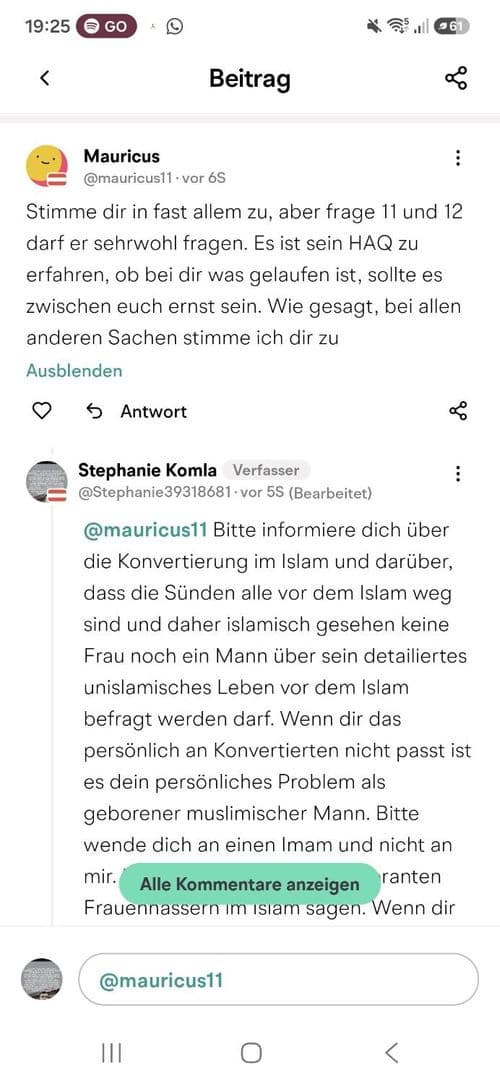500x1084 pixels.
Task: Open Mauricus's profile avatar
Action: click(x=46, y=167)
